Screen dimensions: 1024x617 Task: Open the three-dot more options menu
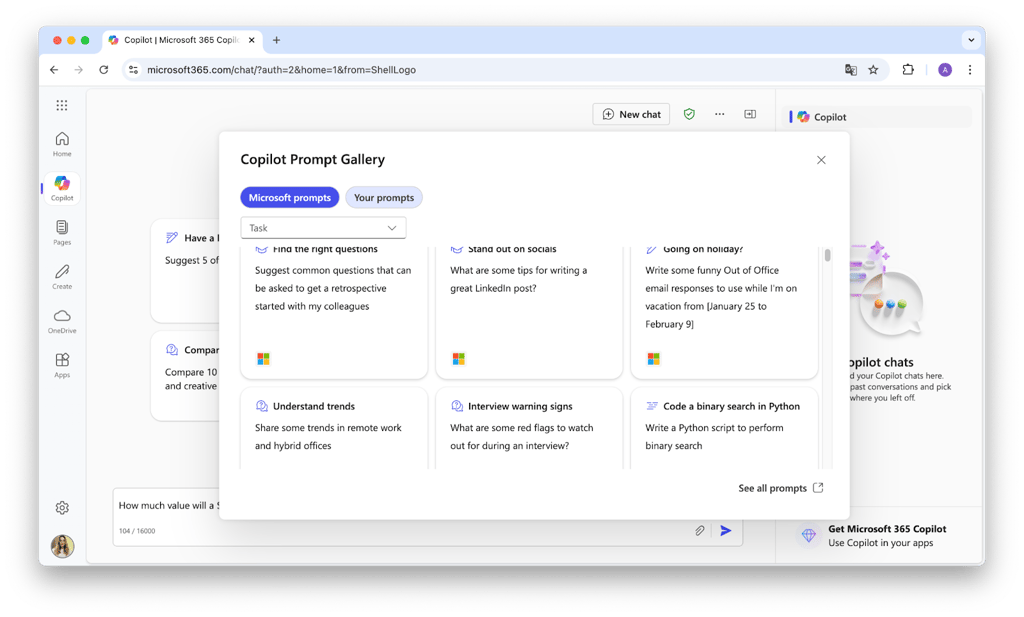click(720, 114)
